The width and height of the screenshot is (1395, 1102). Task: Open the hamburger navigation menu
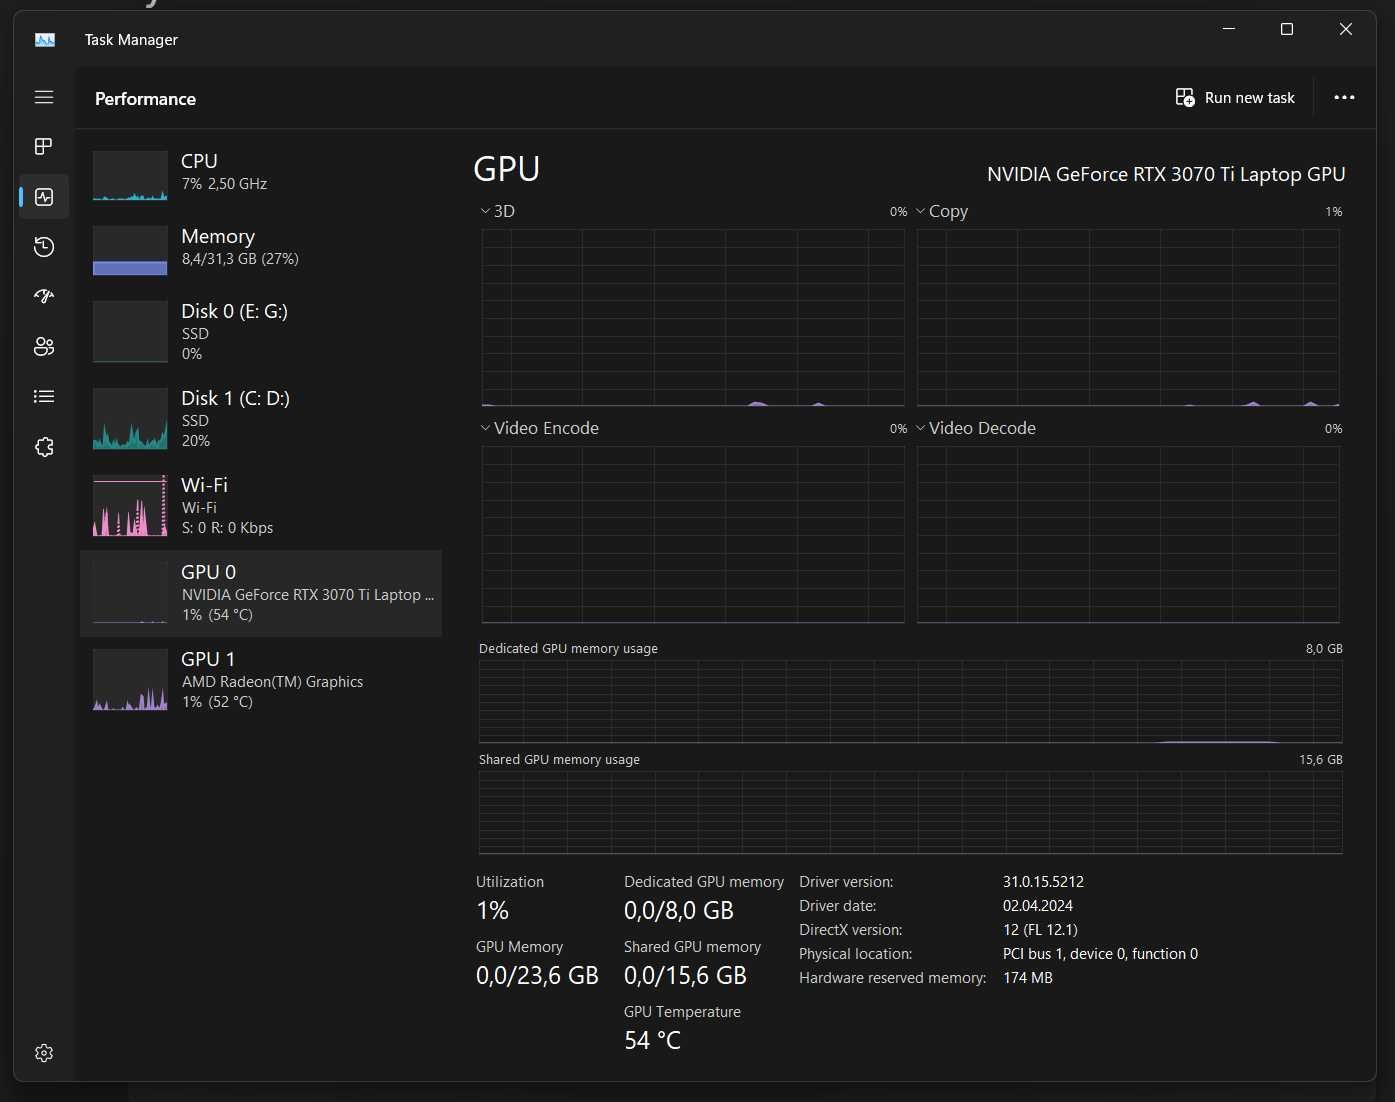coord(44,97)
